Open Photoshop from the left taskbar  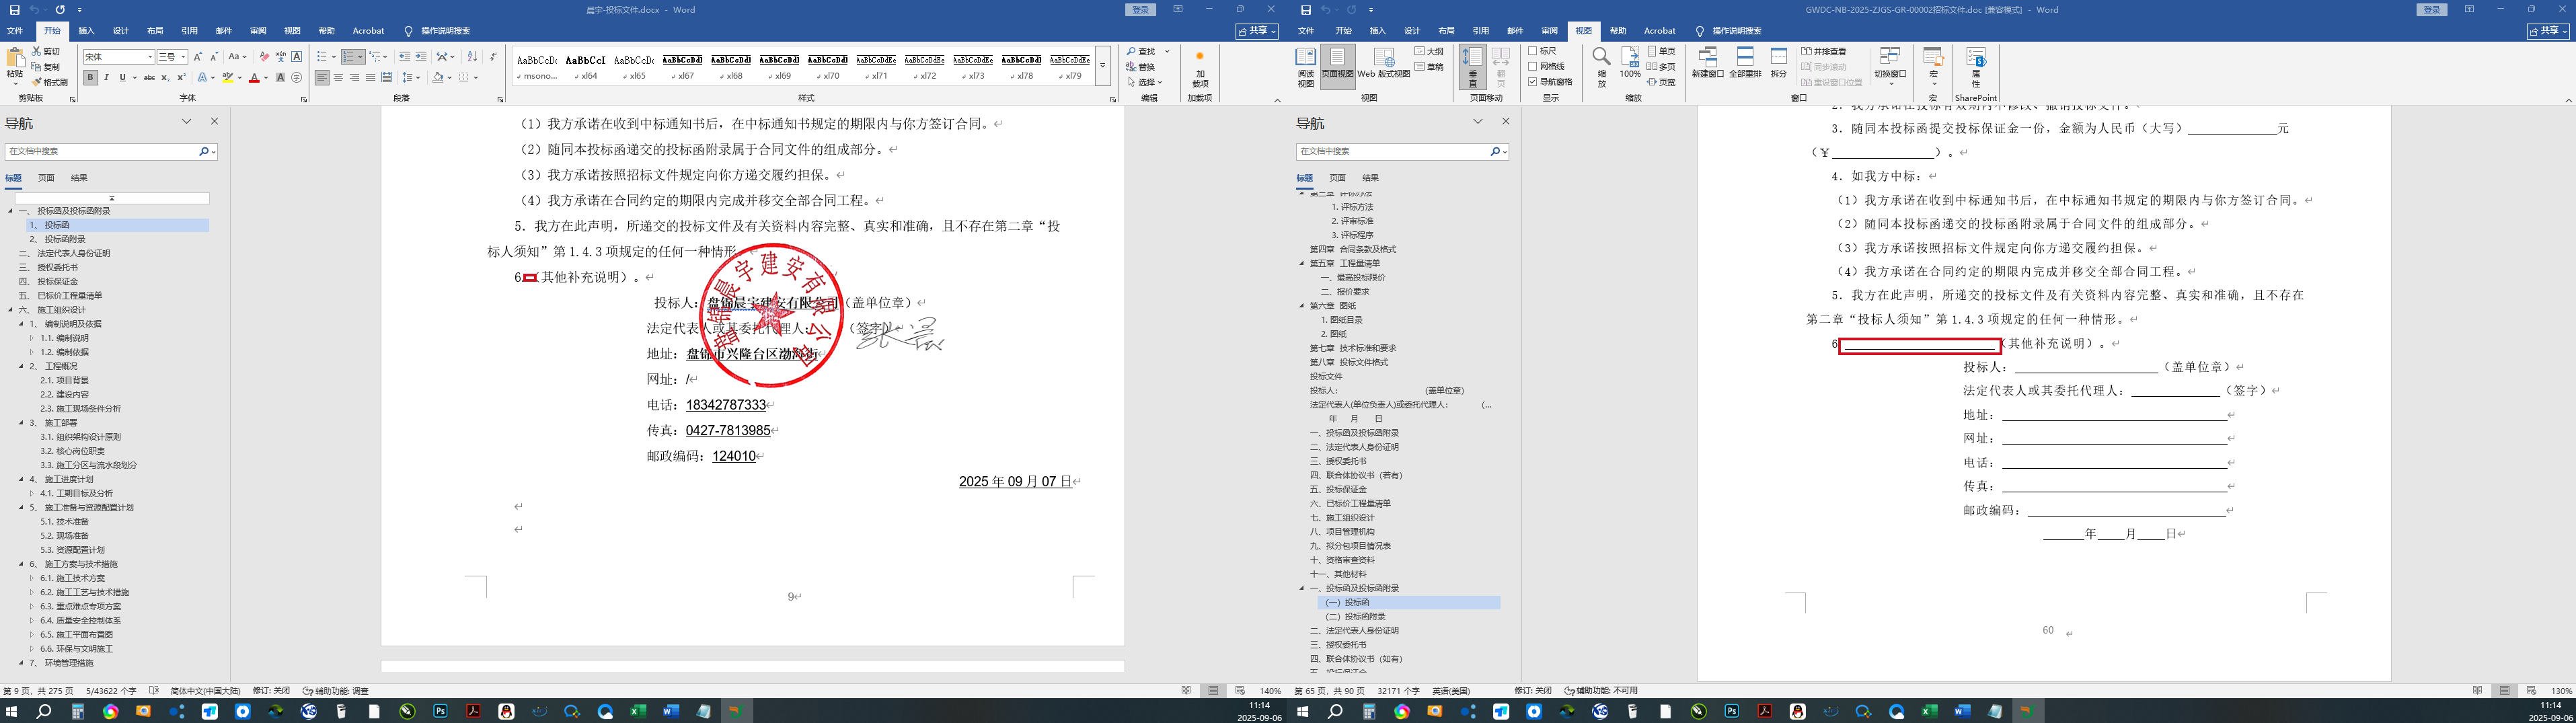pos(440,711)
